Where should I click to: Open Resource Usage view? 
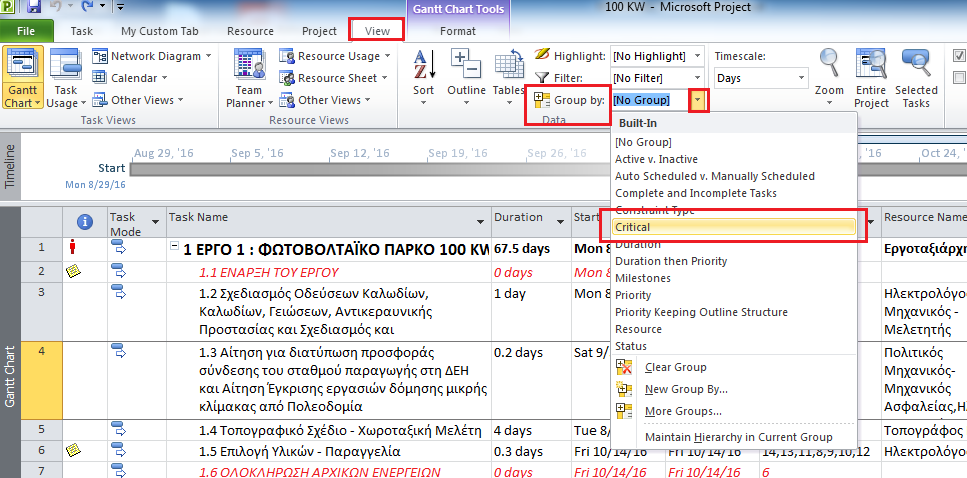point(335,56)
